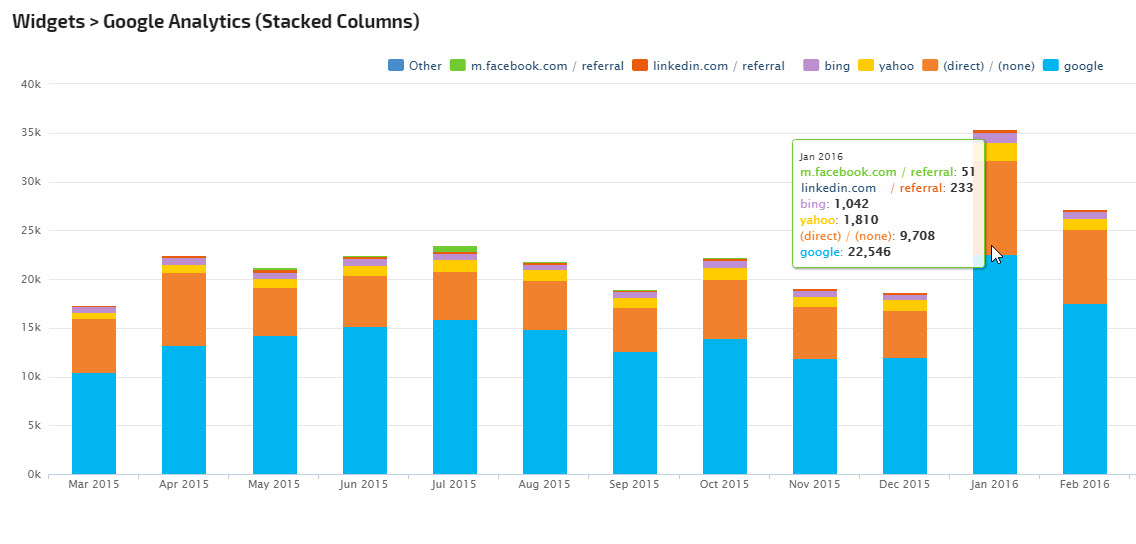1136x544 pixels.
Task: Select the direct segment of Oct 2015 bar
Action: coord(725,309)
